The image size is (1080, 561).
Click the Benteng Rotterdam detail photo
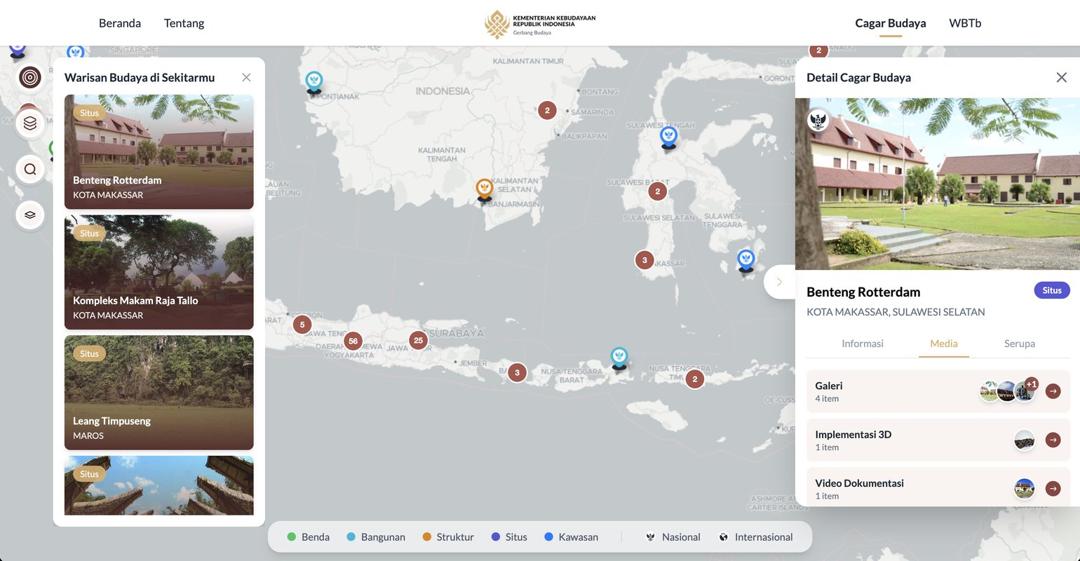(x=937, y=183)
